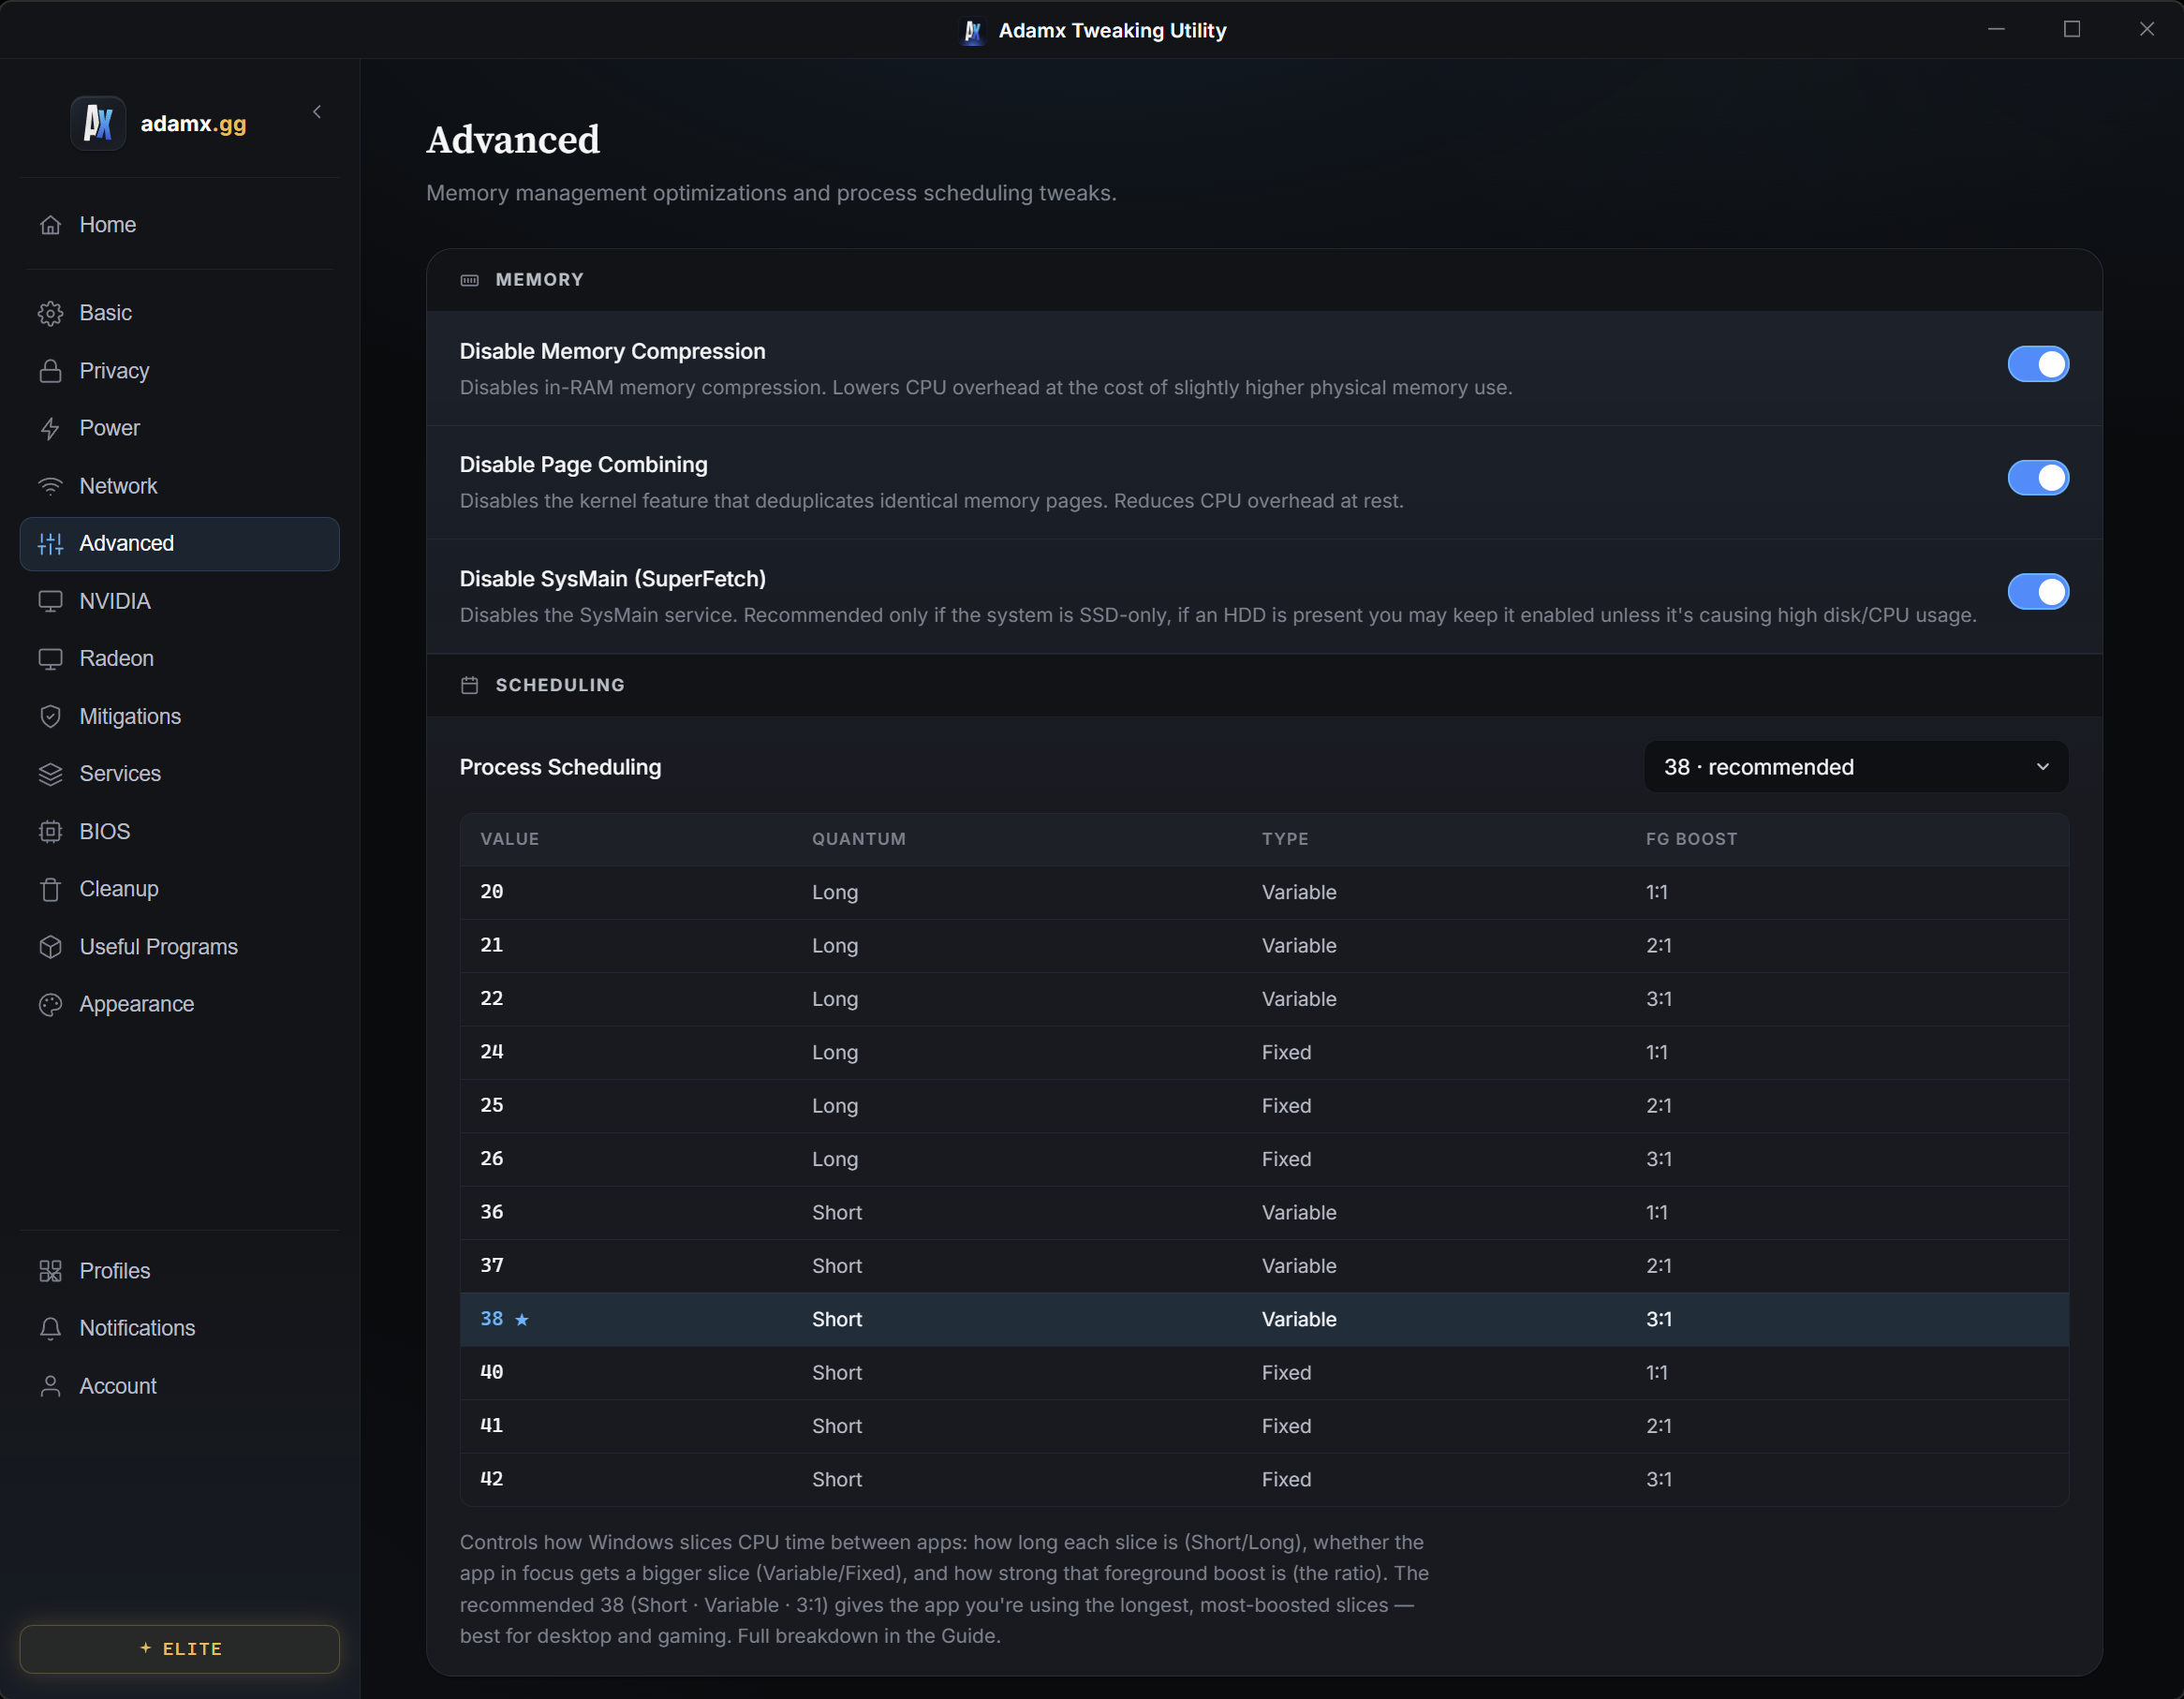Screen dimensions: 2184x1699
Task: Go to the Basic tweaks label
Action: coord(106,313)
